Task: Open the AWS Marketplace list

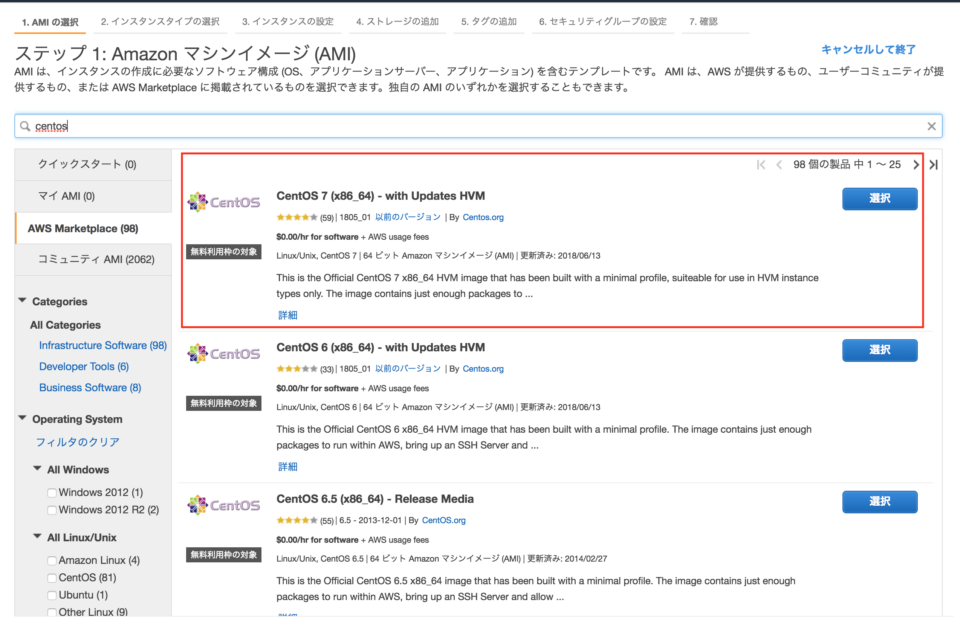Action: tap(93, 228)
